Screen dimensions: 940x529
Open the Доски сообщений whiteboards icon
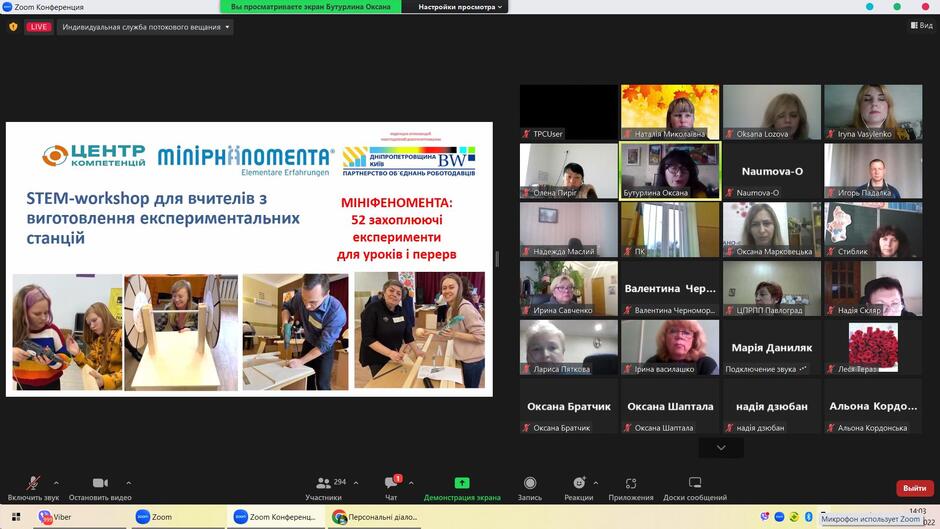tap(695, 483)
